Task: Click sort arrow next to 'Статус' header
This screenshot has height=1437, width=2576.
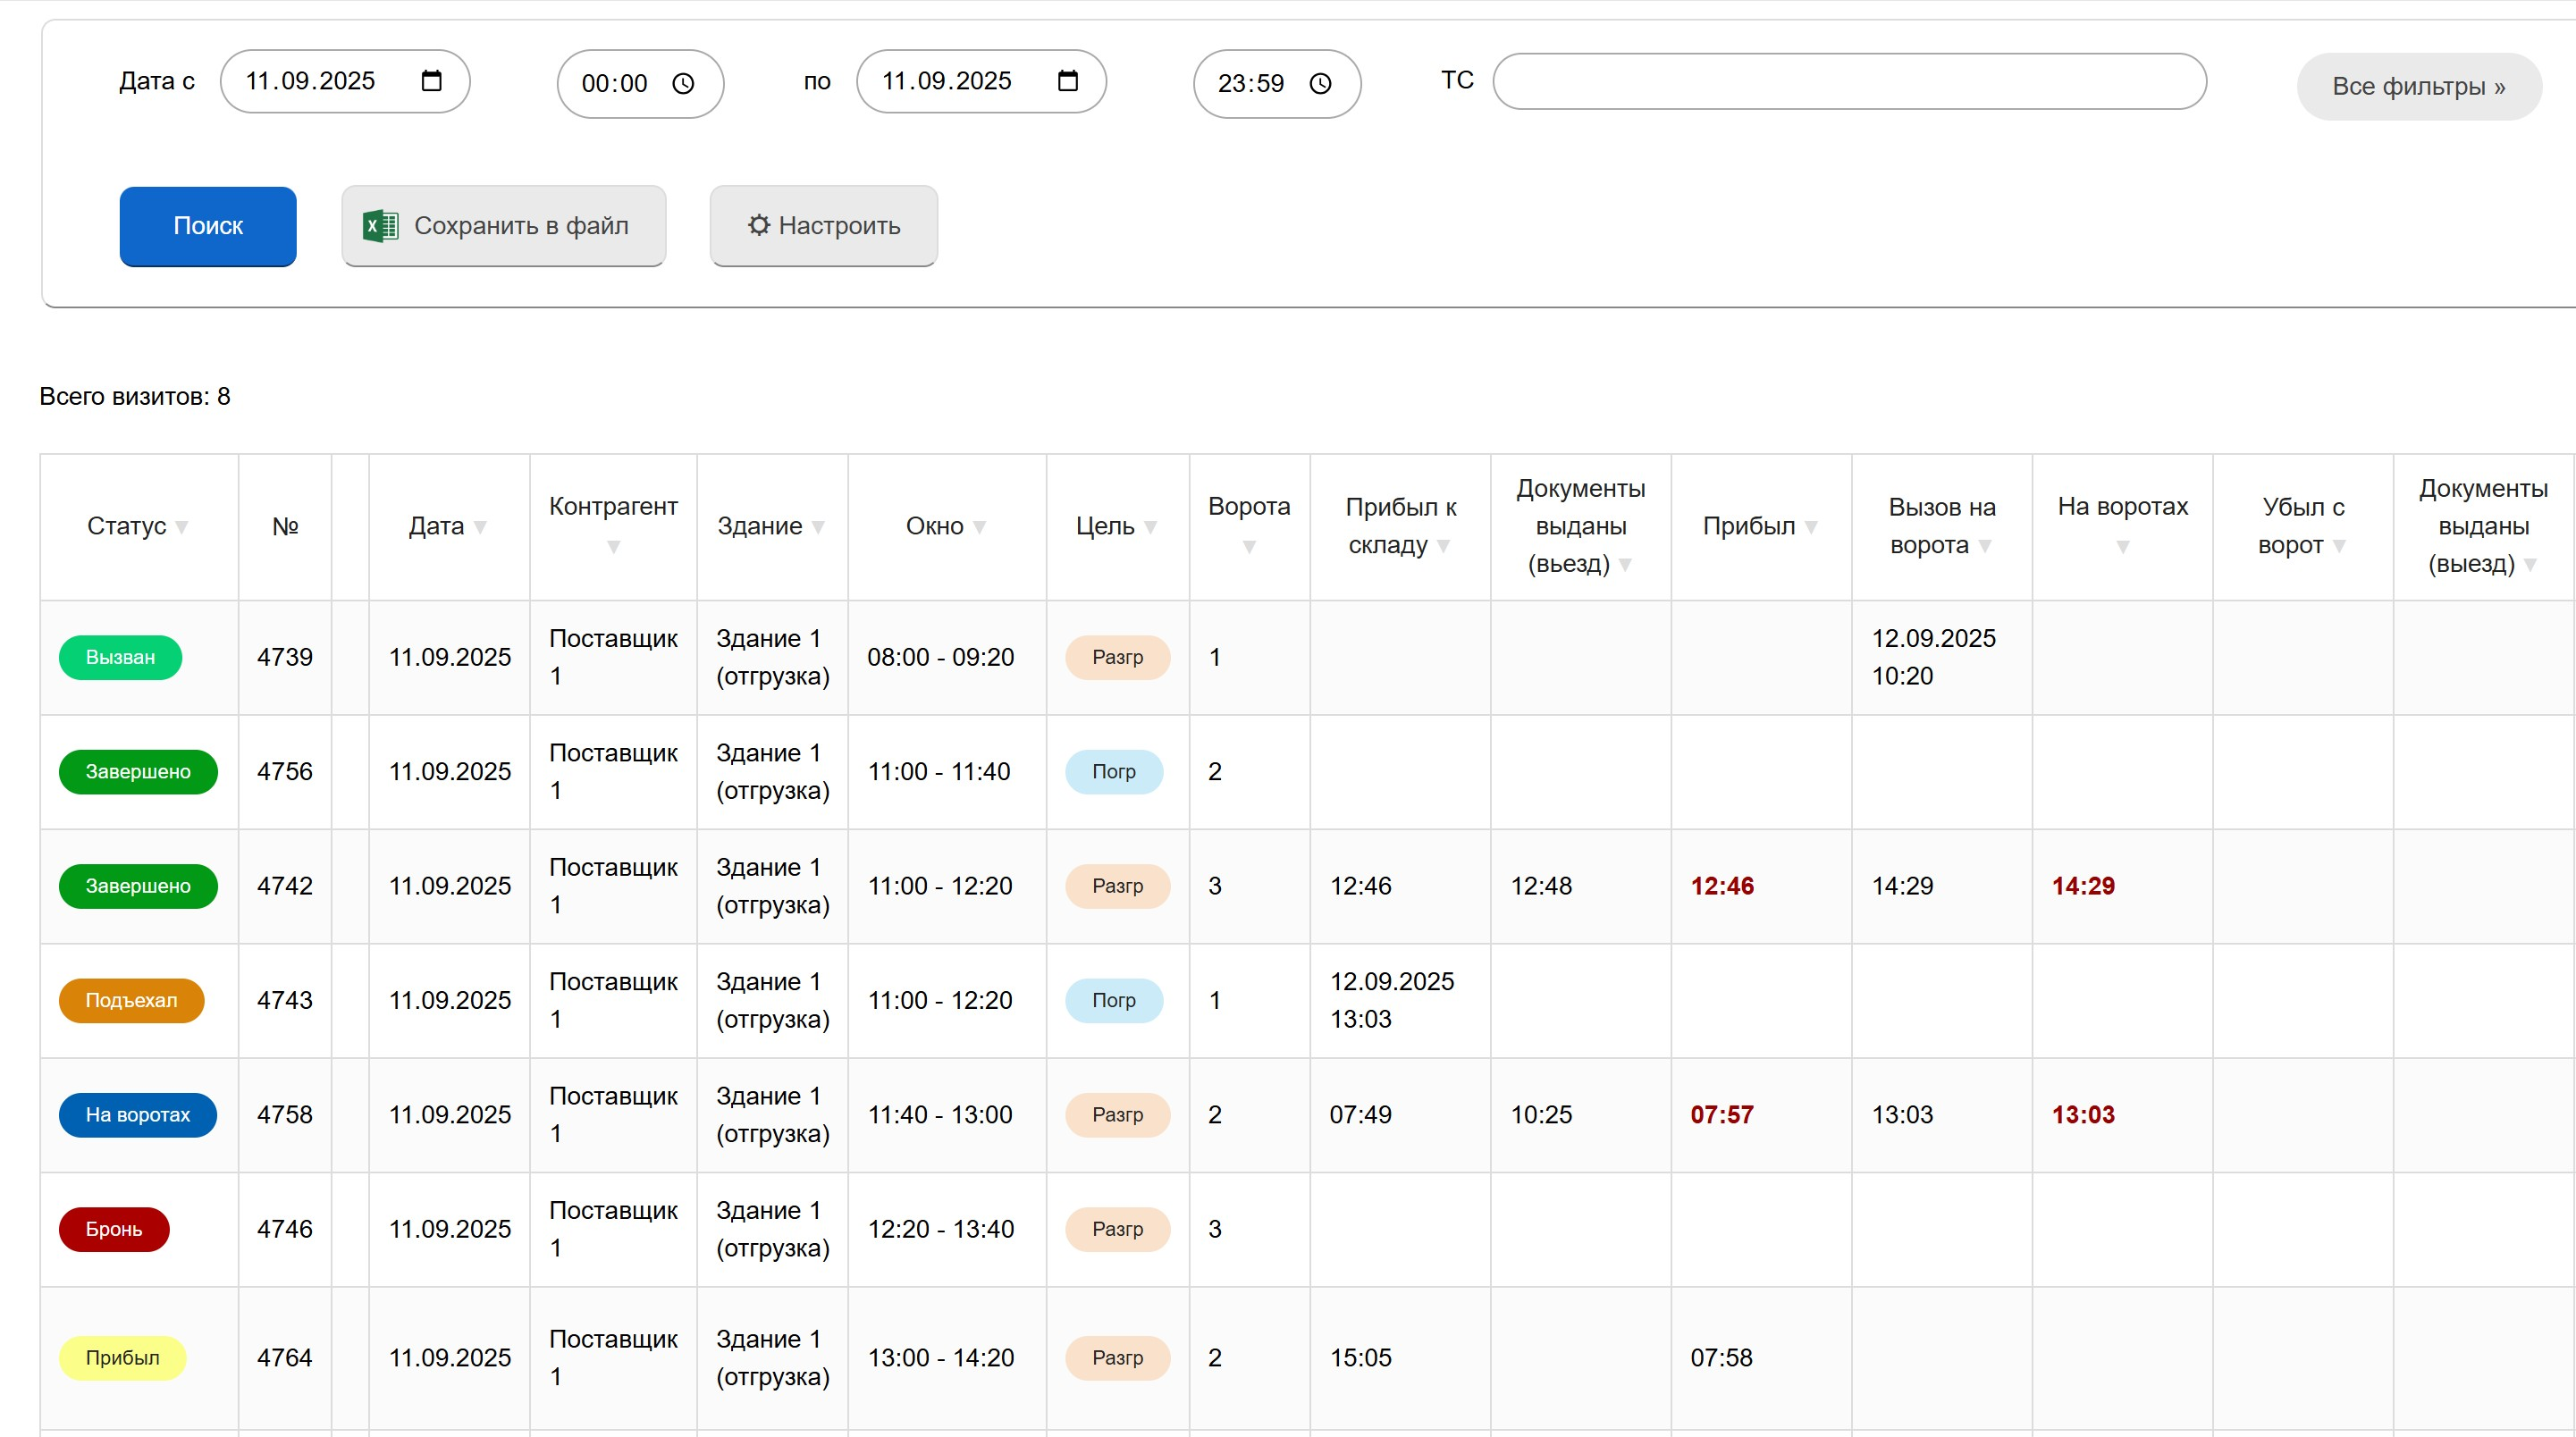Action: coord(182,528)
